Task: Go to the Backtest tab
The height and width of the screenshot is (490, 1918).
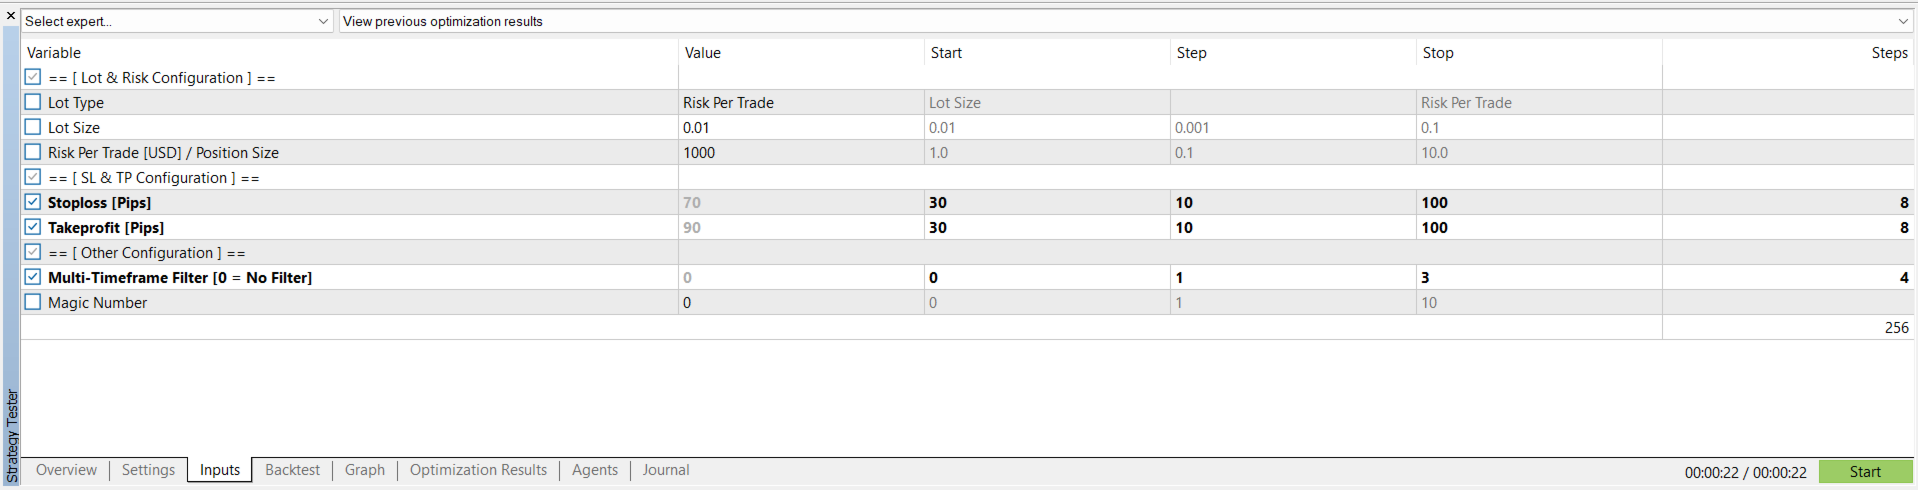Action: [x=292, y=470]
